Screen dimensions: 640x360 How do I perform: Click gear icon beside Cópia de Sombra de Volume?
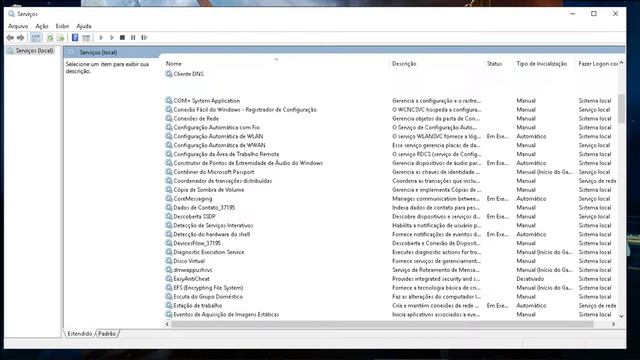(169, 189)
